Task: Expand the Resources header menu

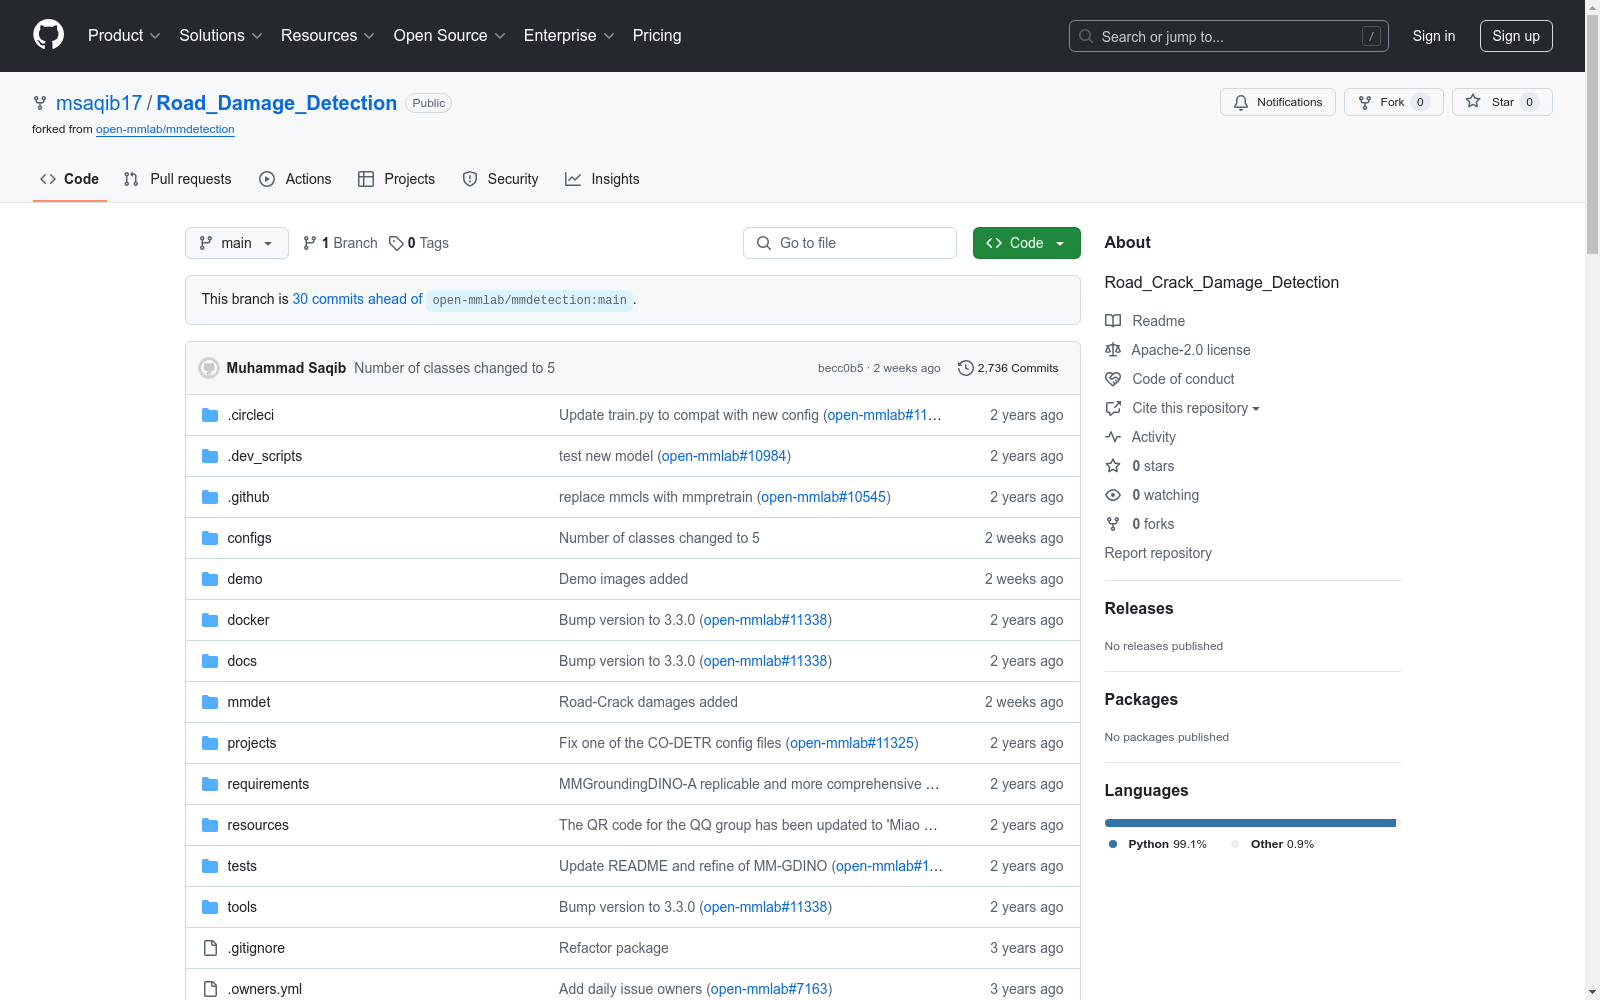Action: [328, 35]
